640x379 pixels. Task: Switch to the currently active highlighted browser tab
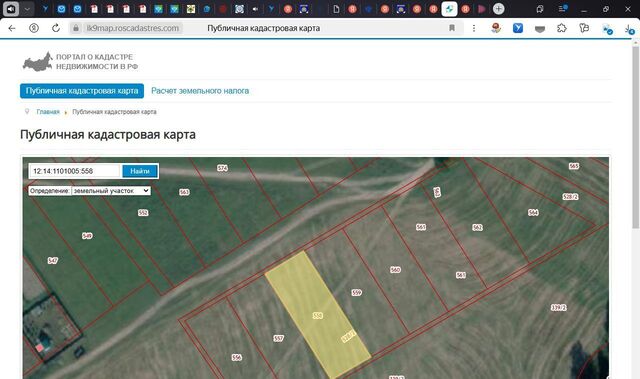[x=449, y=9]
